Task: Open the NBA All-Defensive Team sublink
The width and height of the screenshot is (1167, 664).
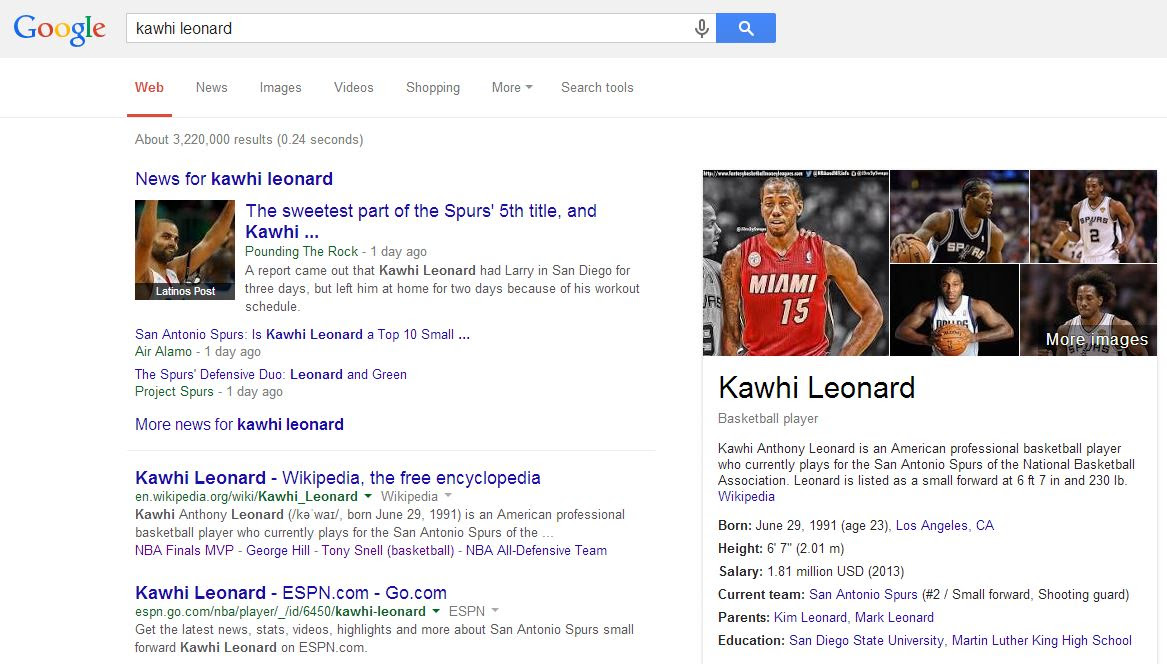Action: [x=536, y=551]
